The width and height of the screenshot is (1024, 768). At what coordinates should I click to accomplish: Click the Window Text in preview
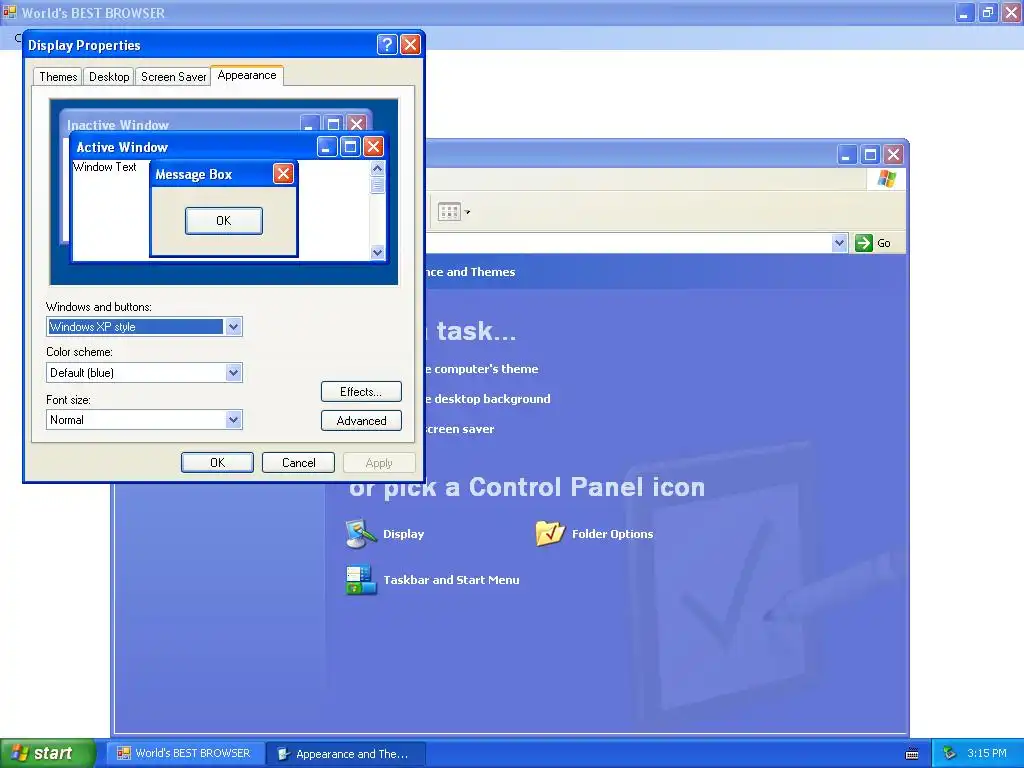pyautogui.click(x=104, y=167)
